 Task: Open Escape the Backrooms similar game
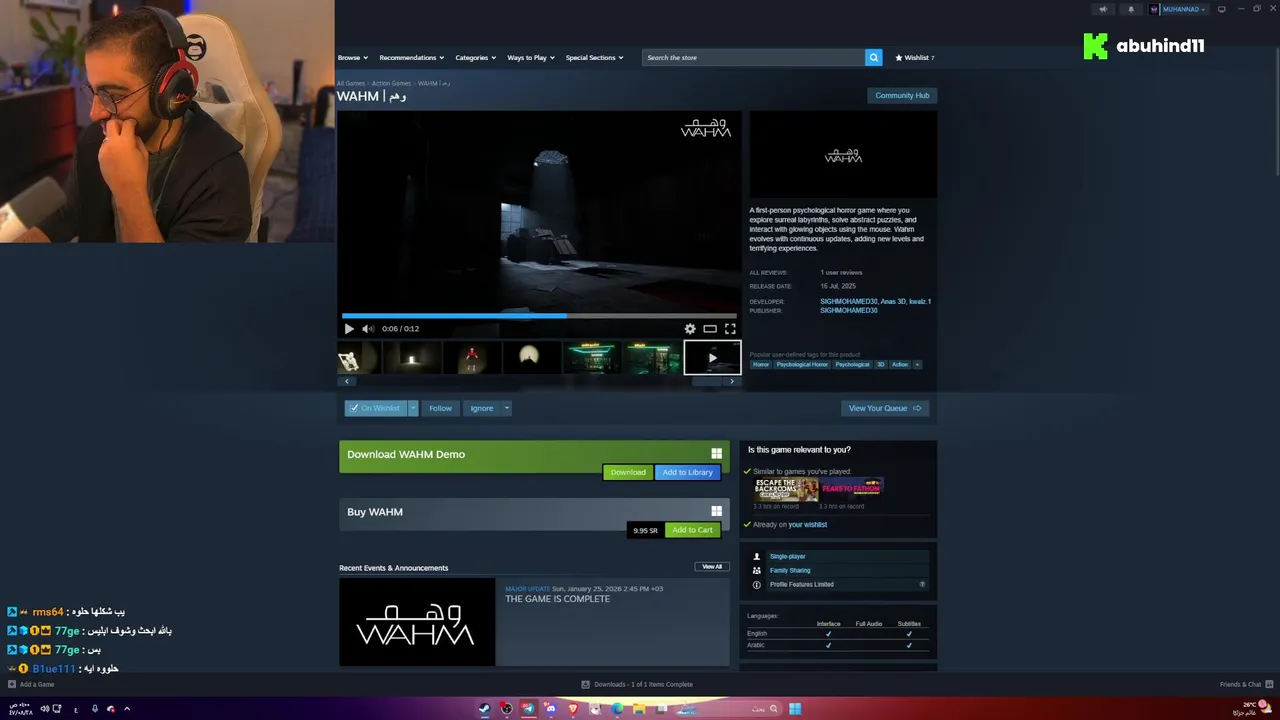(786, 490)
